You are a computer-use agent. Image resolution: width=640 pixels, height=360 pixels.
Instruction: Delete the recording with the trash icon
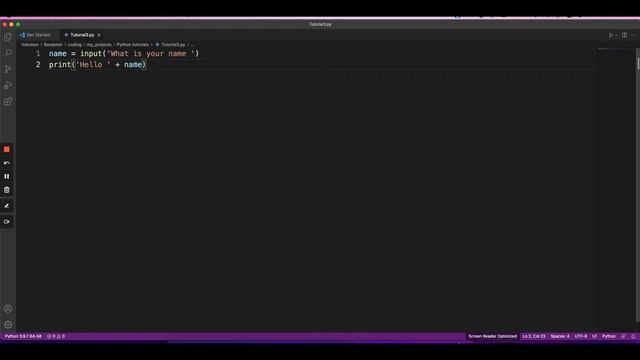7,190
